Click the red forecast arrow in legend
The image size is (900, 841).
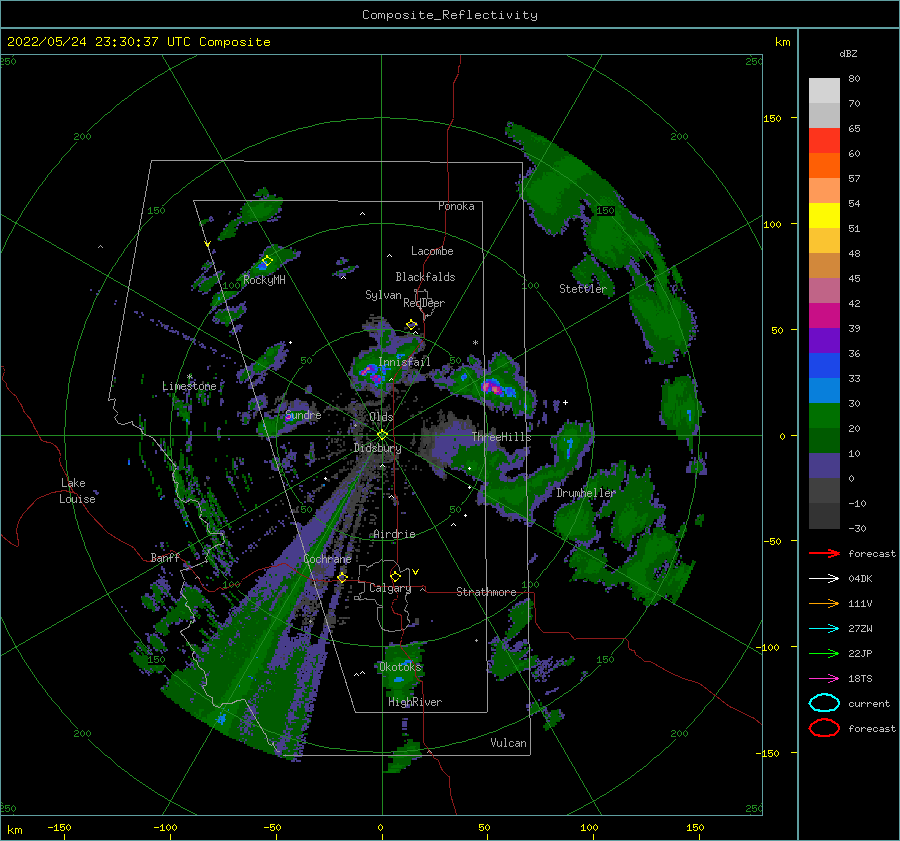tap(824, 553)
